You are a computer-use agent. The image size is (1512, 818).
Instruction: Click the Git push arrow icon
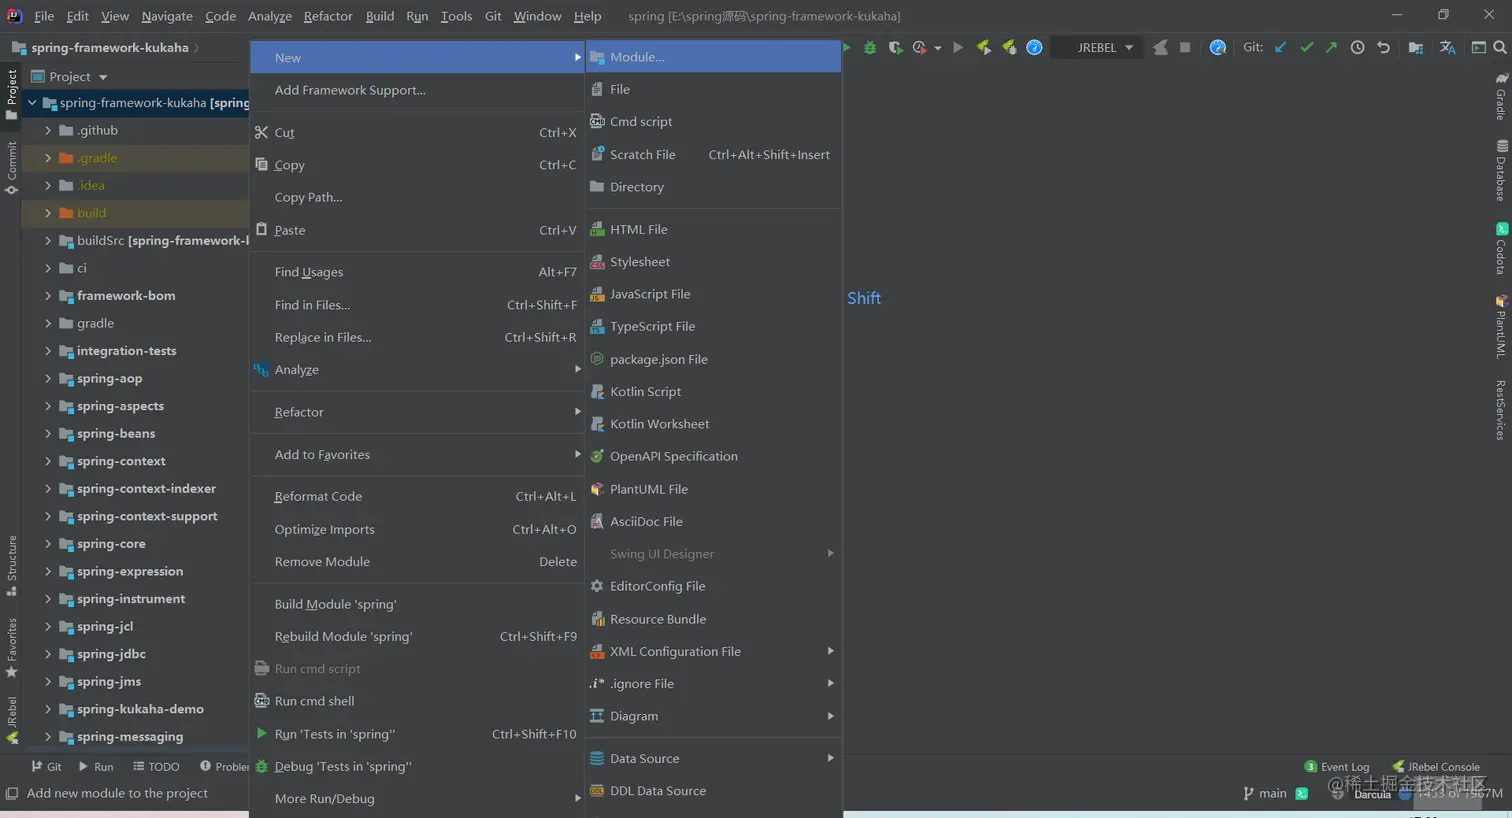[x=1331, y=48]
